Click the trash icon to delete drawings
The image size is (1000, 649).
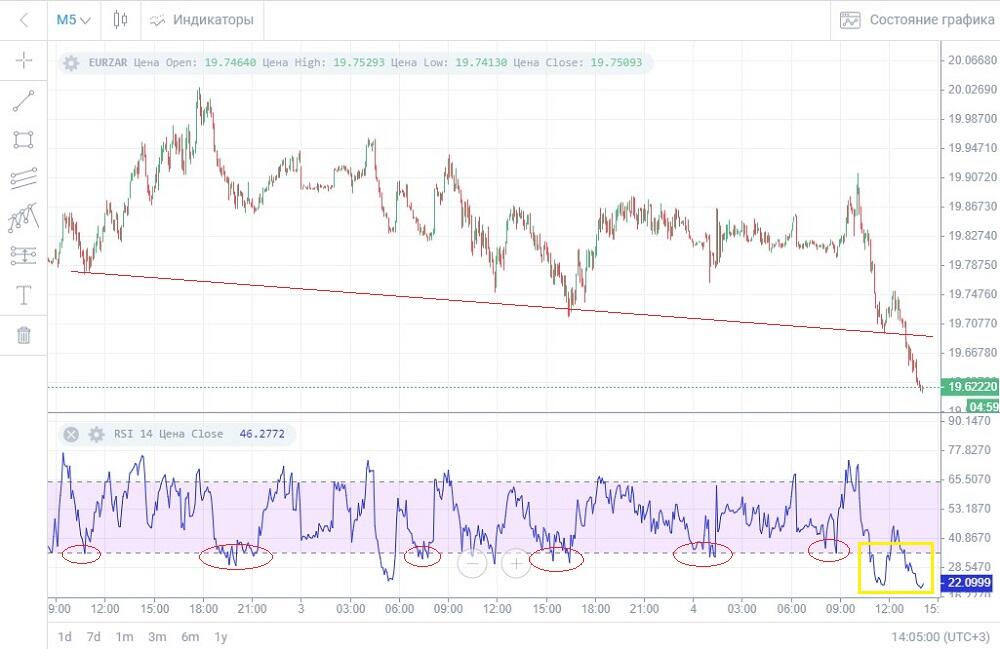(24, 335)
